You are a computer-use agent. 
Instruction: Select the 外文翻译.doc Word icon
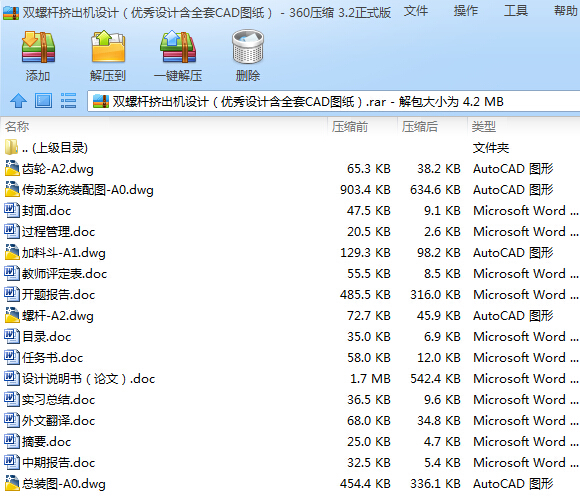(x=12, y=420)
